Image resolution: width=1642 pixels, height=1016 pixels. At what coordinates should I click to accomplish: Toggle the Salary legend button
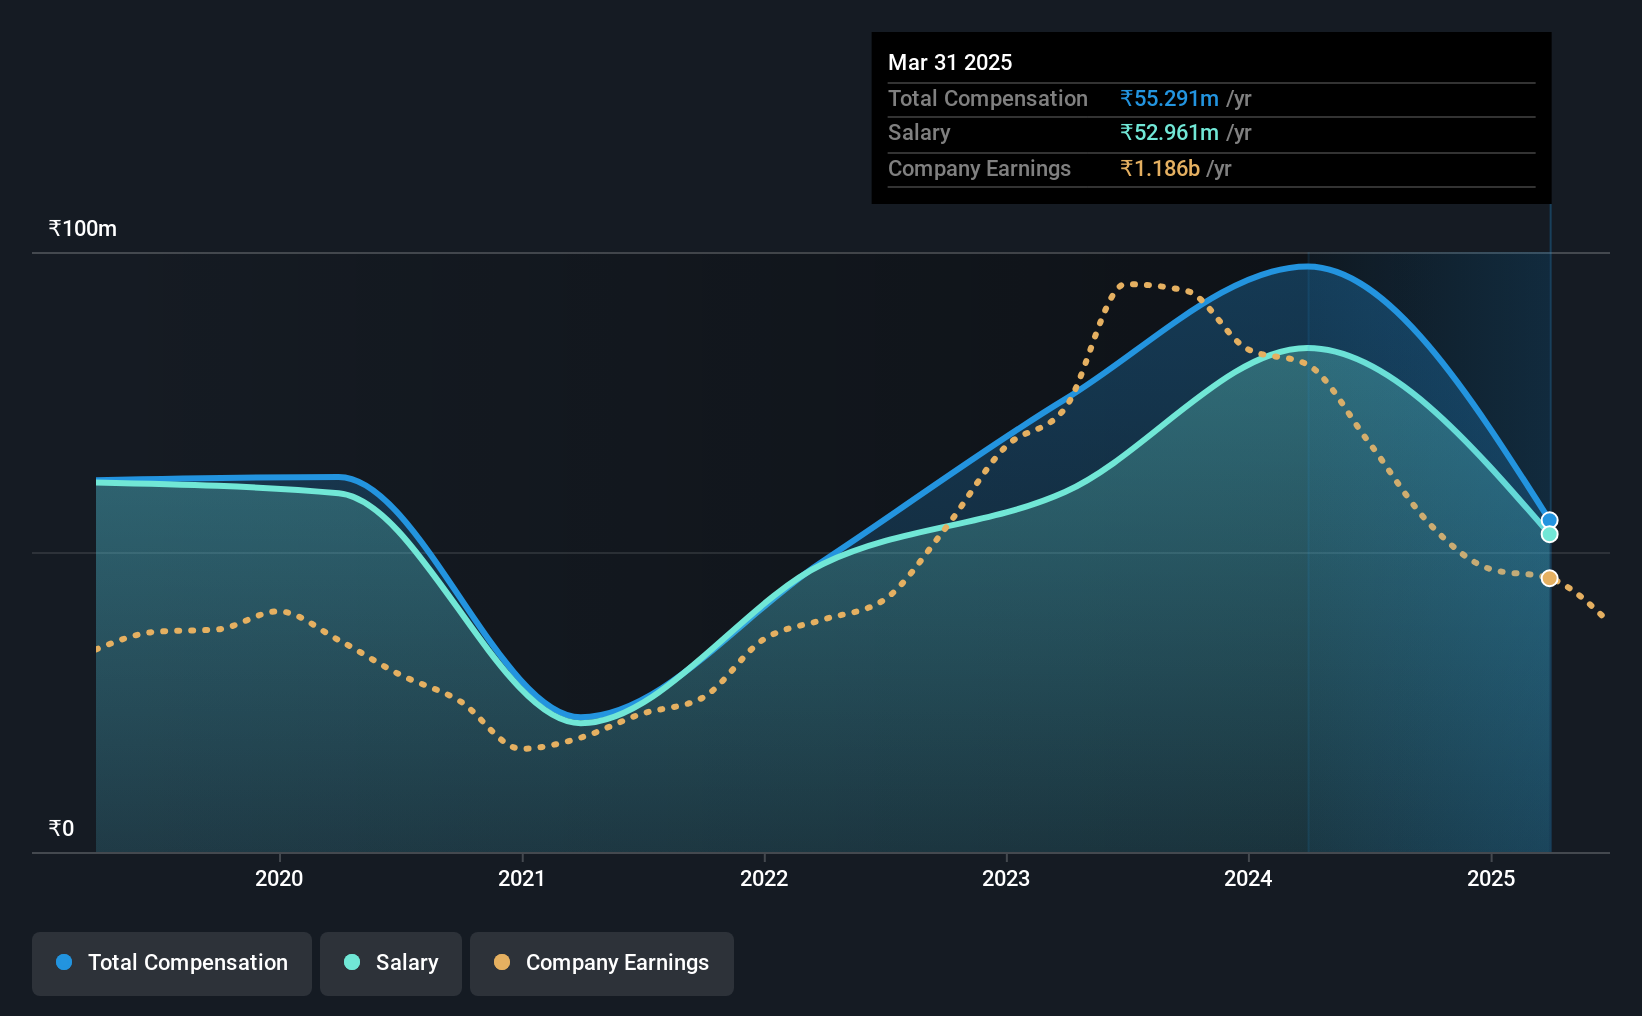[x=391, y=963]
